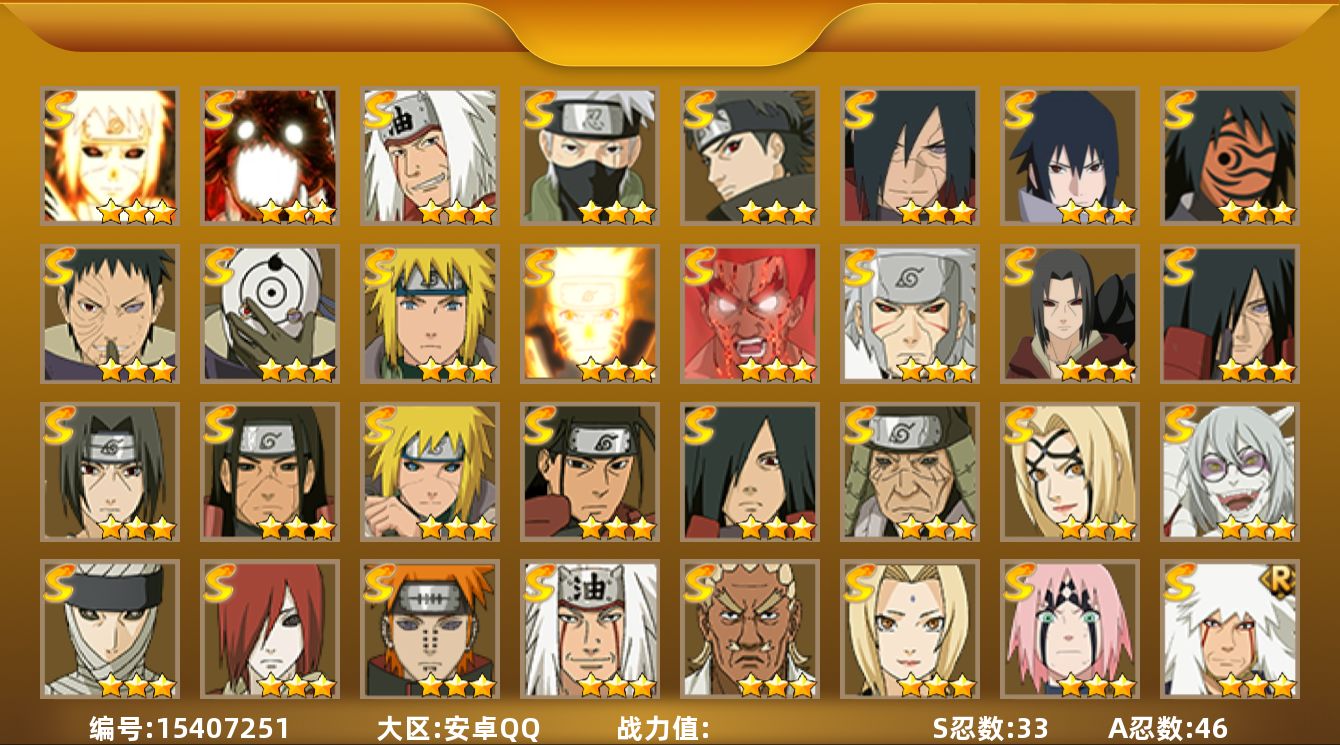Click the dark-skinned Raikage portrait
Screen dimensions: 1340x745
750,629
